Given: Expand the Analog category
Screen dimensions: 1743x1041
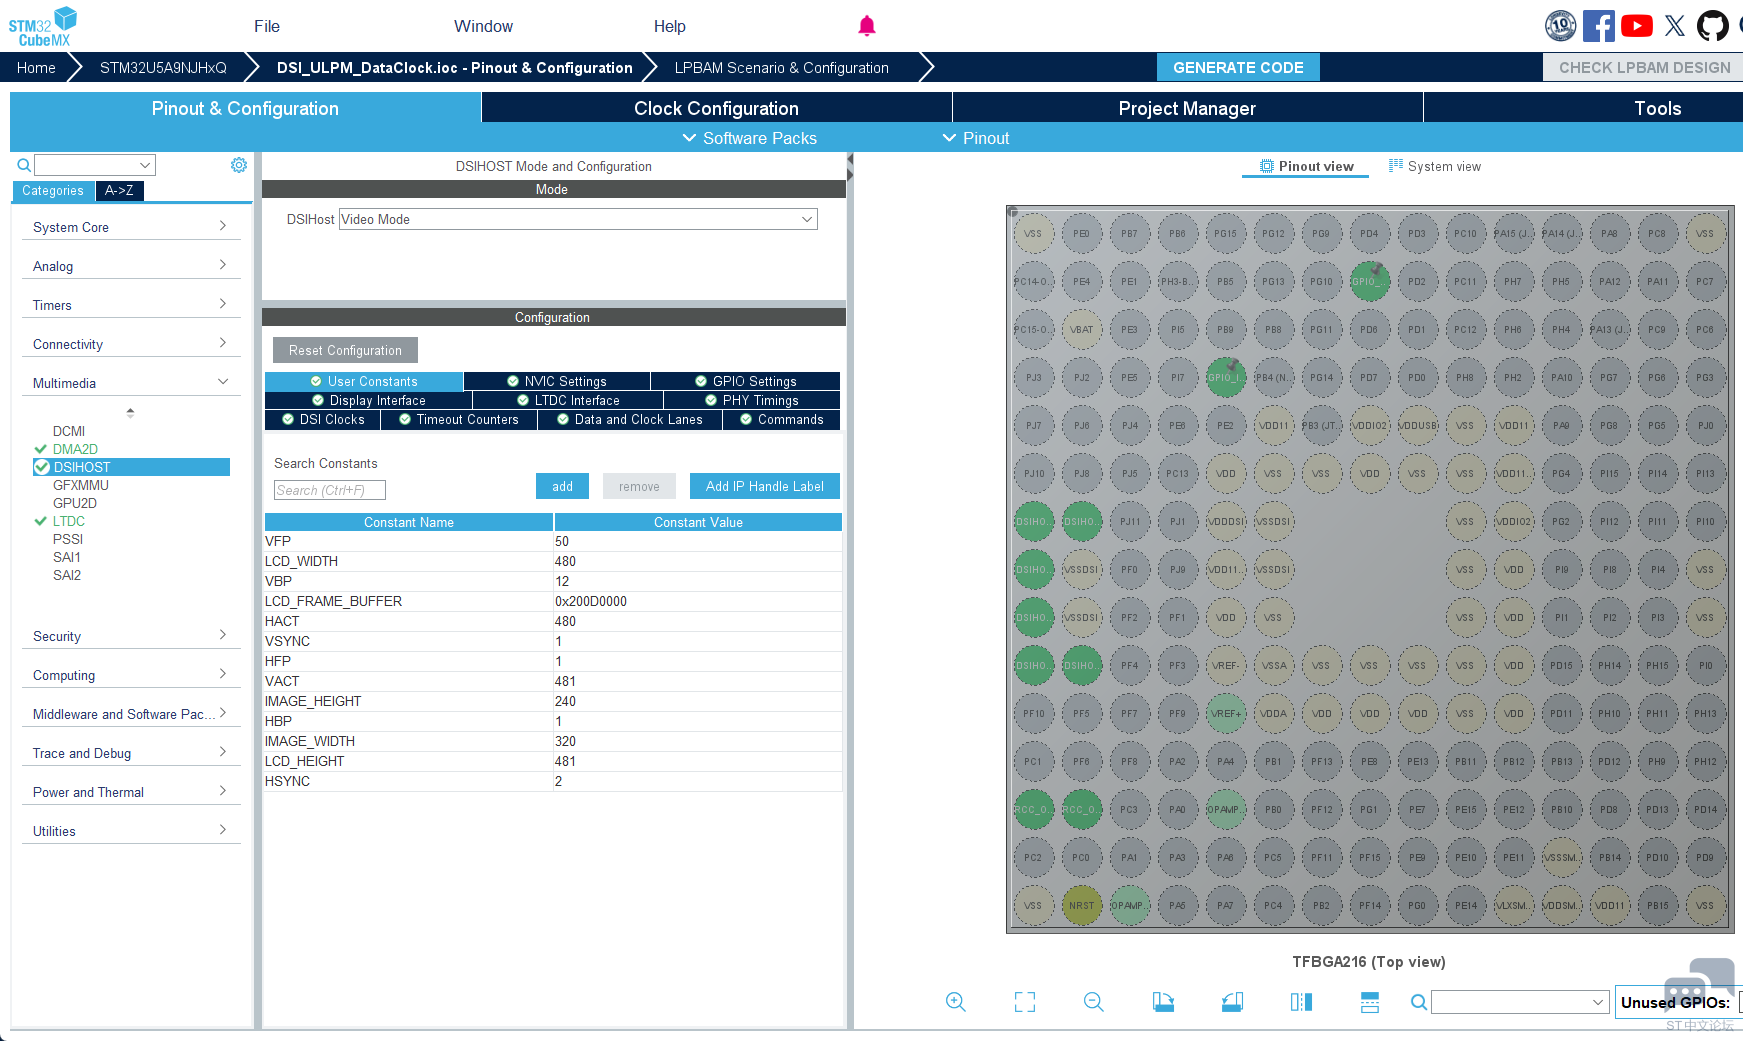Looking at the screenshot, I should (x=130, y=266).
